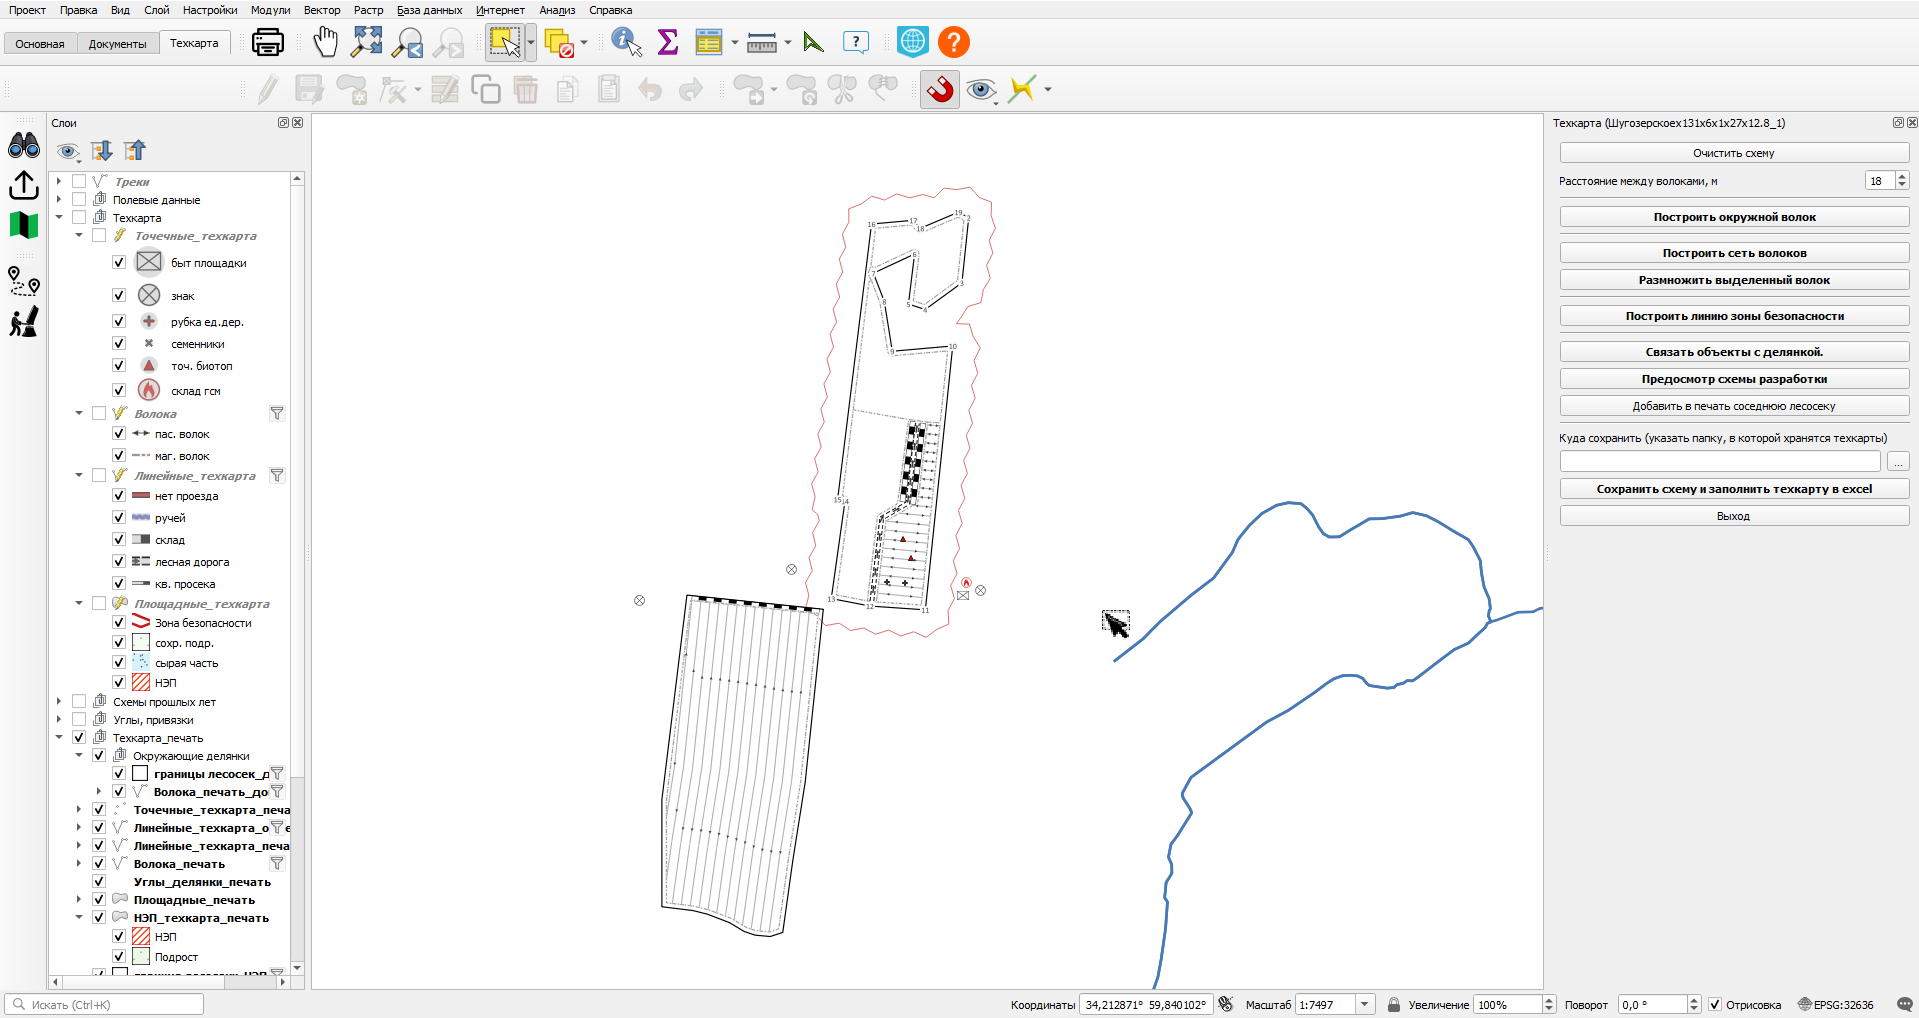The height and width of the screenshot is (1018, 1919).
Task: Open the Select features tool dropdown arrow
Action: [x=530, y=42]
